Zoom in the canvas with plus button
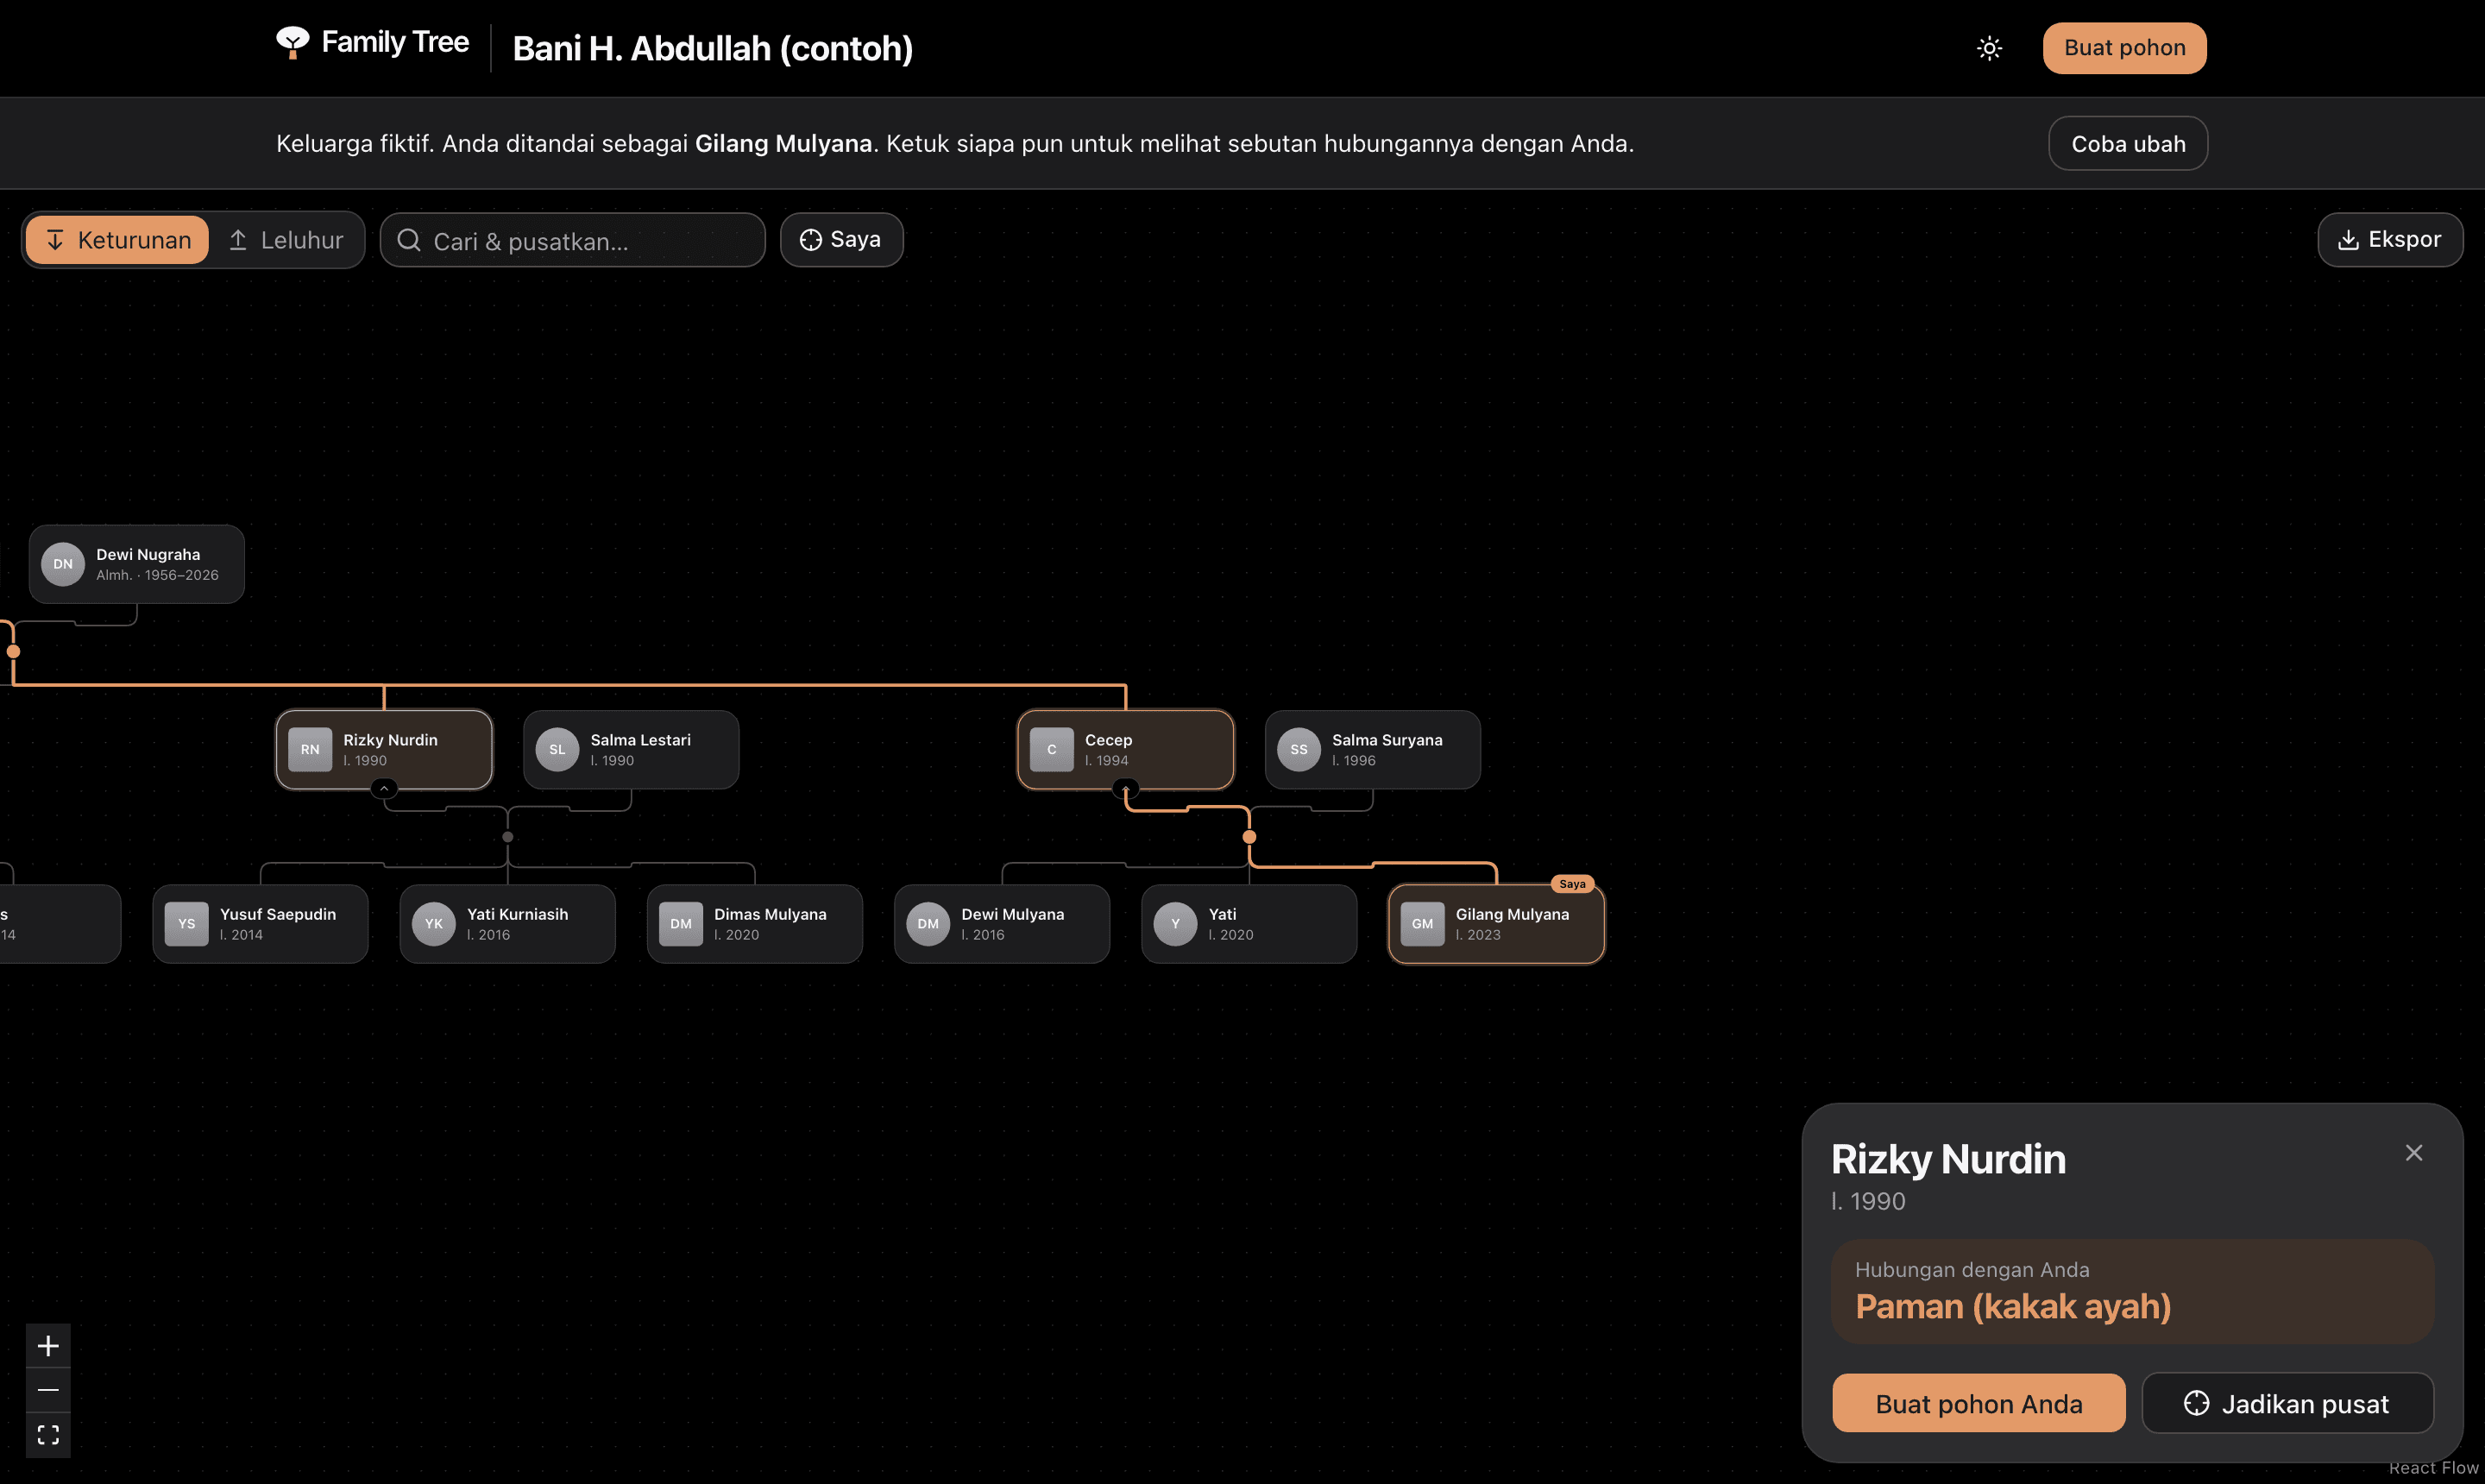 coord(48,1346)
